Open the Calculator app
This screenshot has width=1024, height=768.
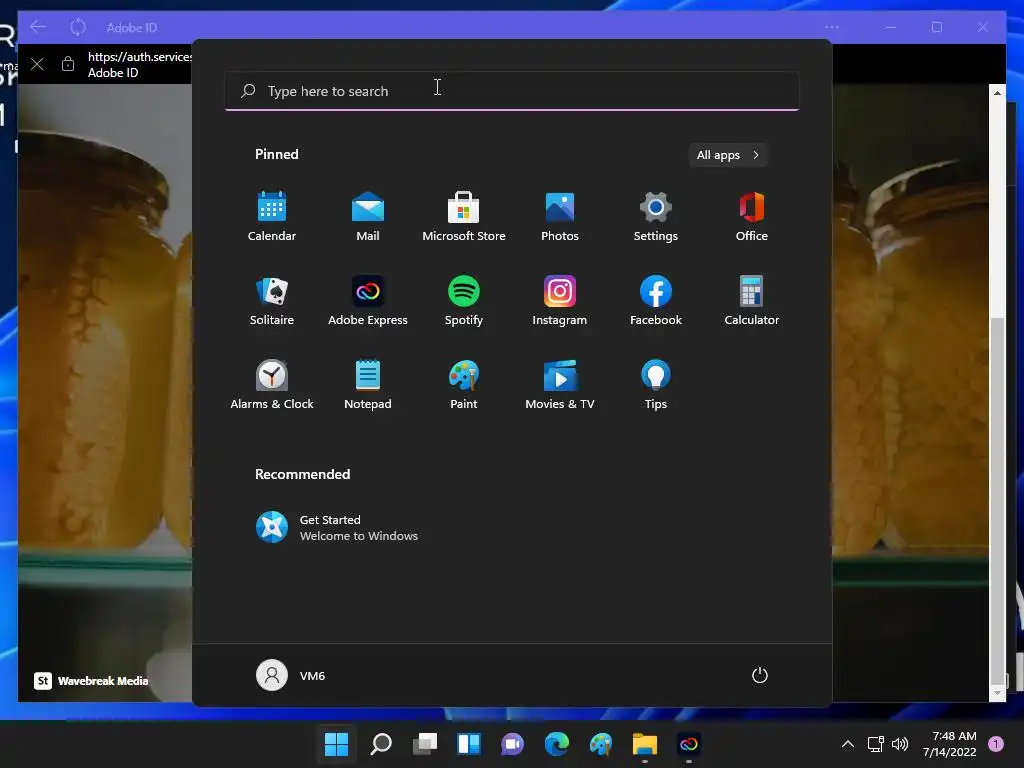[x=752, y=300]
